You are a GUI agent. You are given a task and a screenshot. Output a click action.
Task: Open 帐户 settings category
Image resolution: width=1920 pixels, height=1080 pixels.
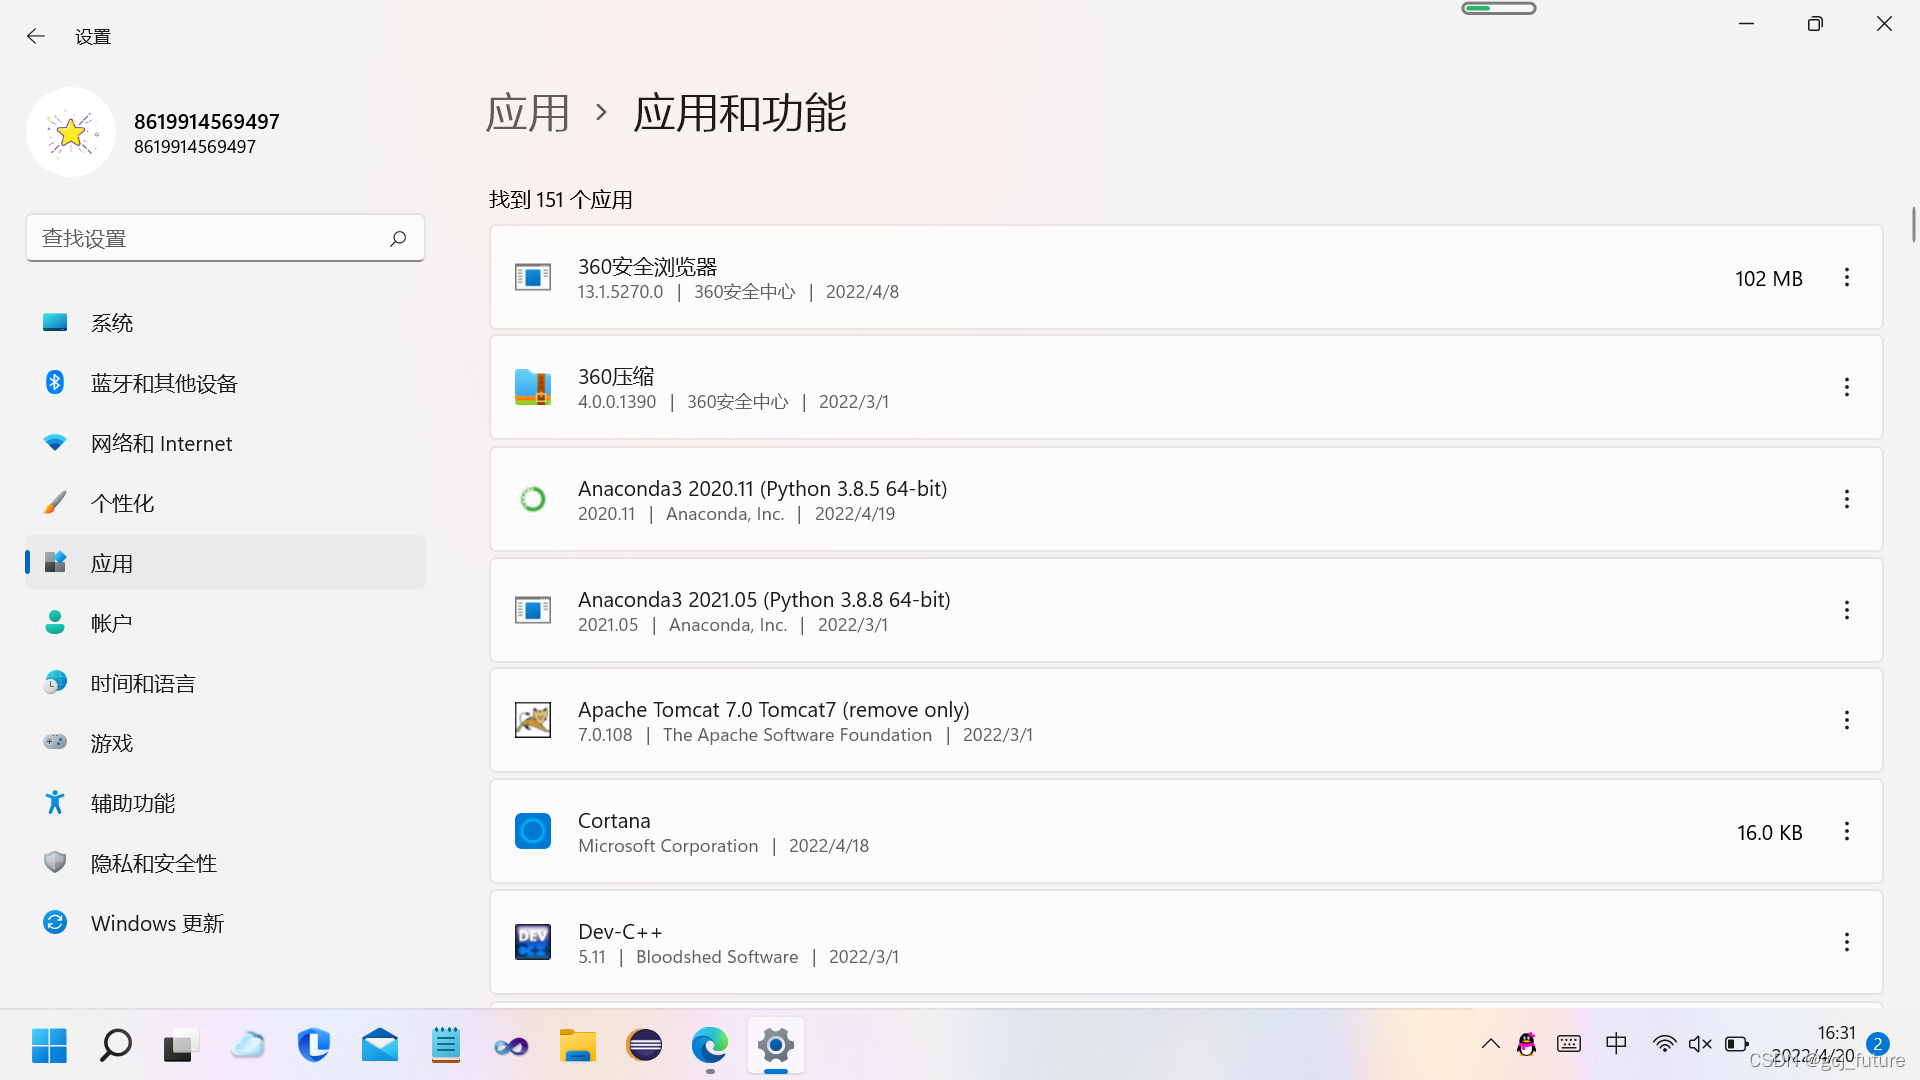(x=225, y=623)
